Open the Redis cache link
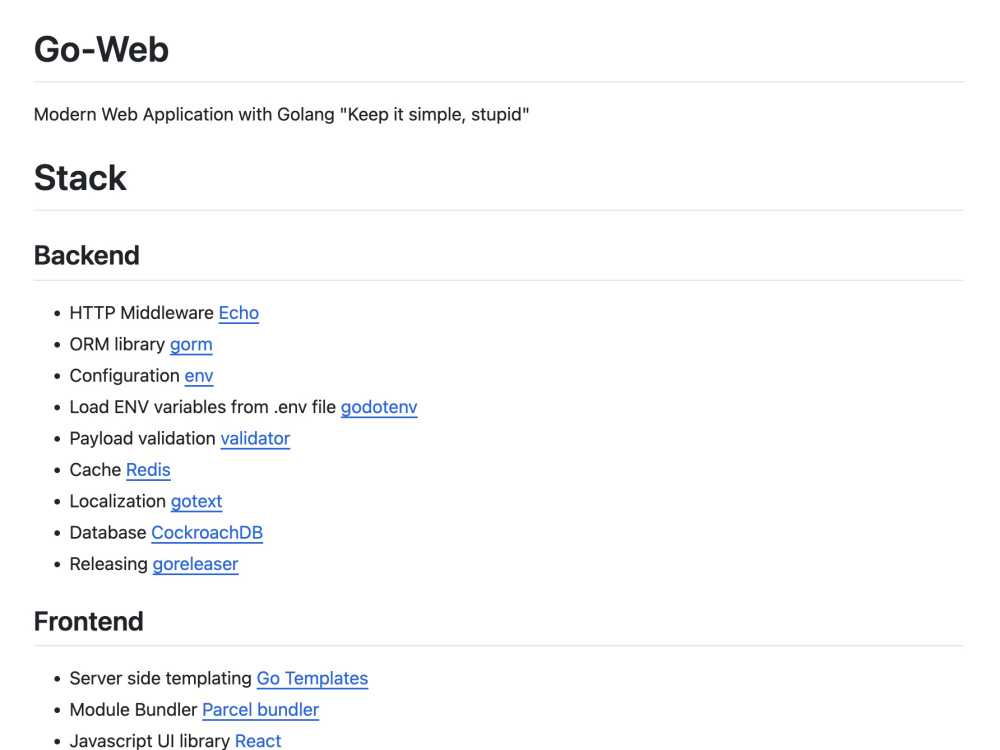 [148, 470]
